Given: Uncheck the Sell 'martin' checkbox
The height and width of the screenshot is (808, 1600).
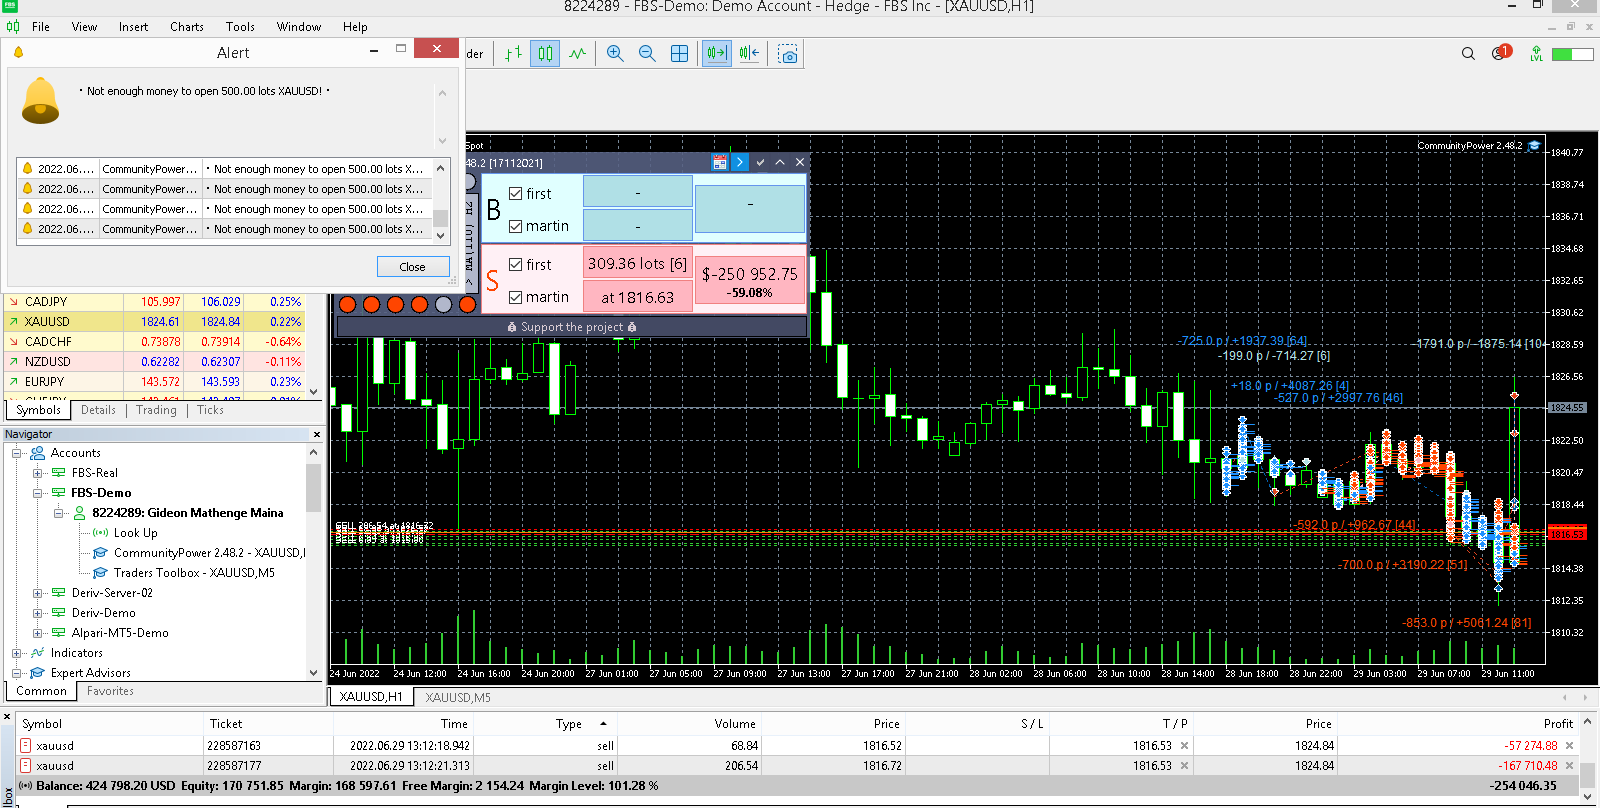Looking at the screenshot, I should click(516, 297).
